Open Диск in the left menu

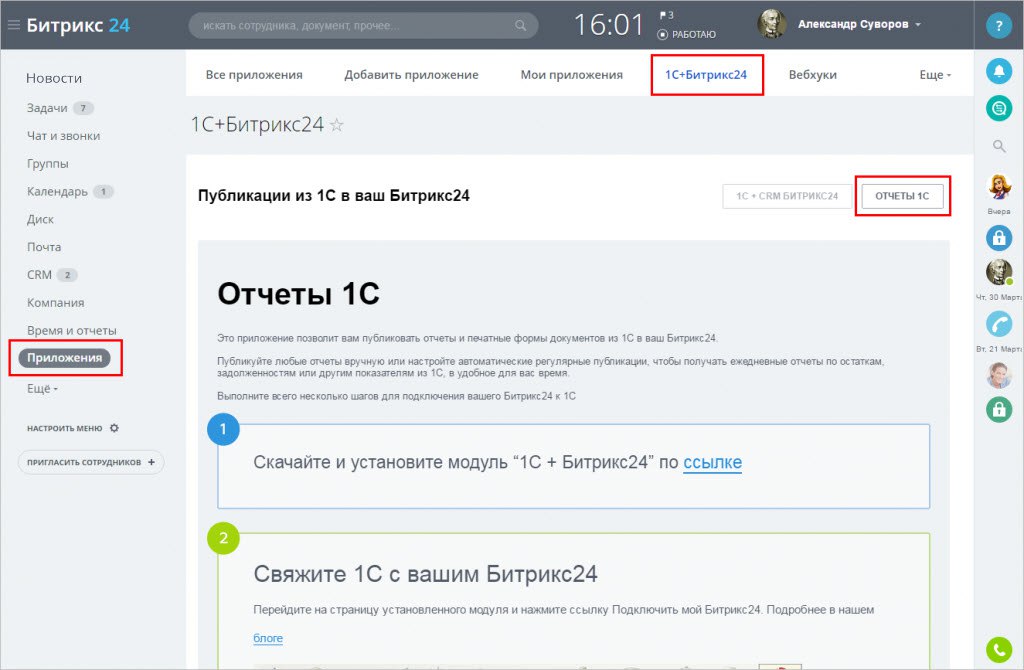(x=40, y=219)
